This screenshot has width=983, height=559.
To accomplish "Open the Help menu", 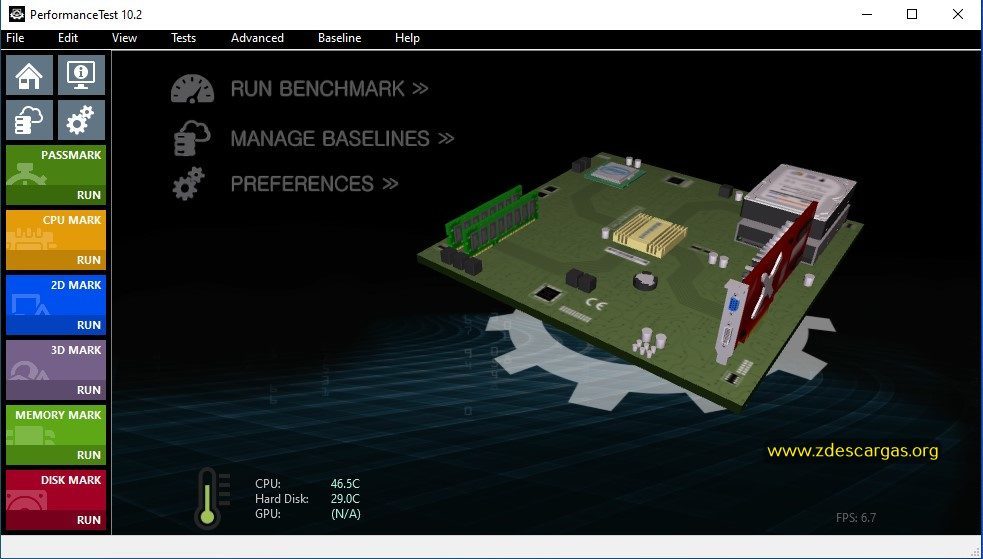I will (x=407, y=38).
